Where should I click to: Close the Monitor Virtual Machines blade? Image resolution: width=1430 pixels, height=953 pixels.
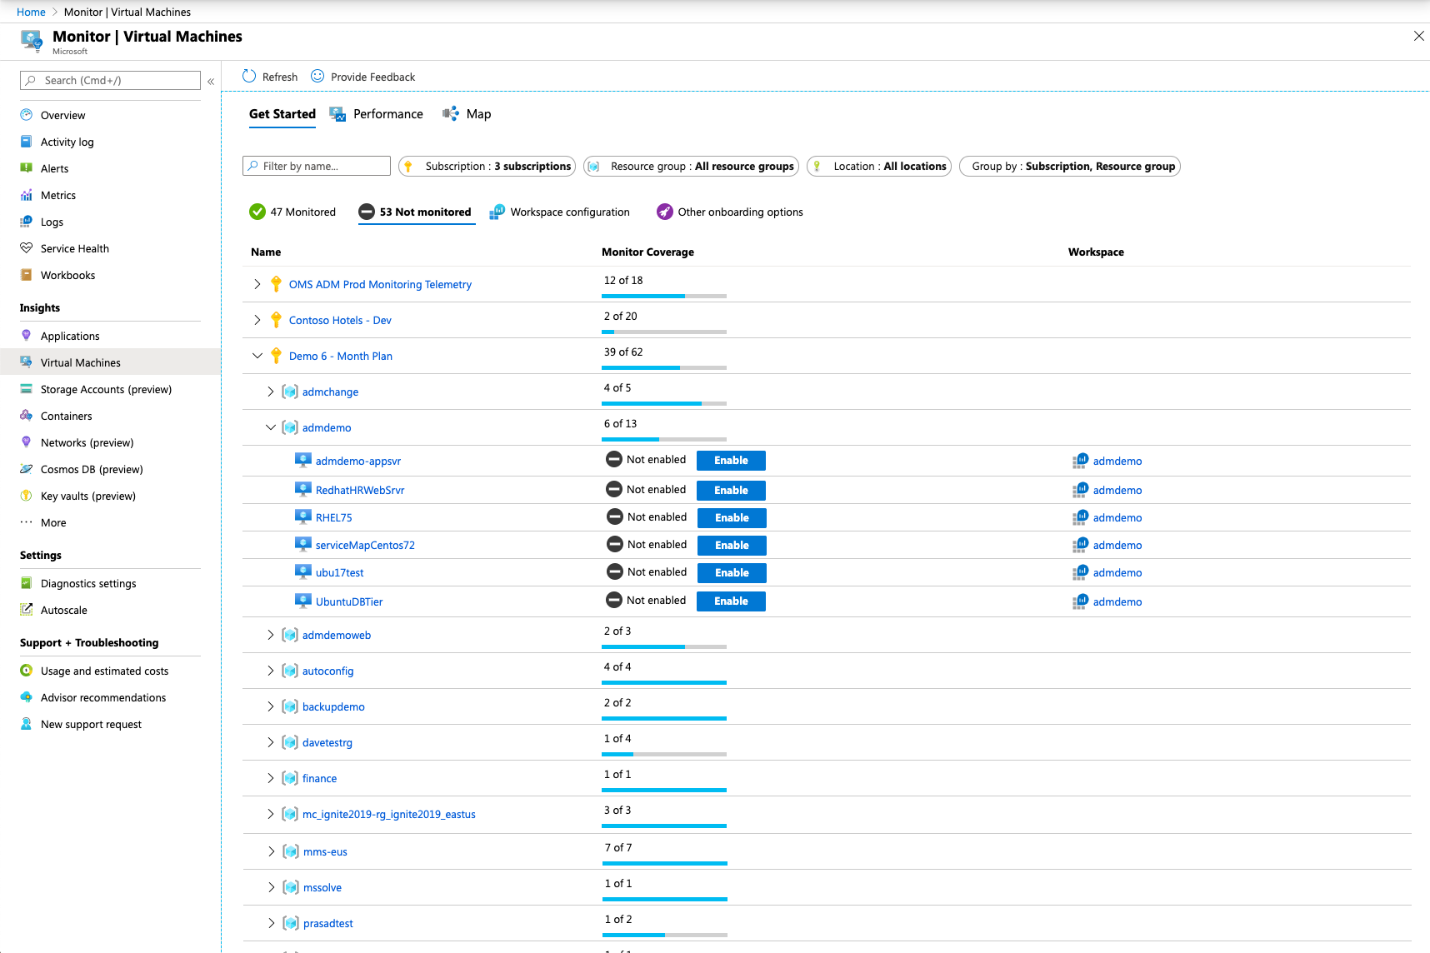[x=1418, y=36]
